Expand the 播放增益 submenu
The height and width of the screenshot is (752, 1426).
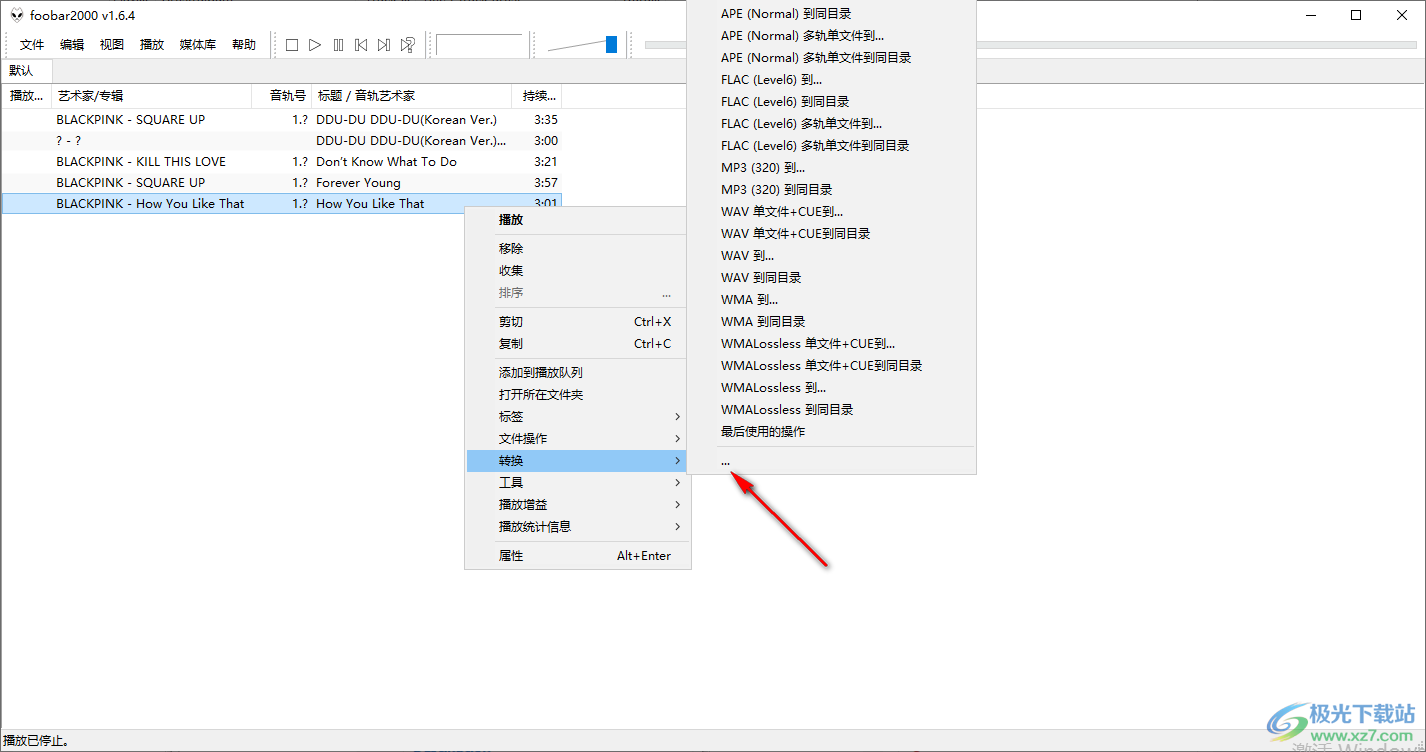[x=578, y=505]
